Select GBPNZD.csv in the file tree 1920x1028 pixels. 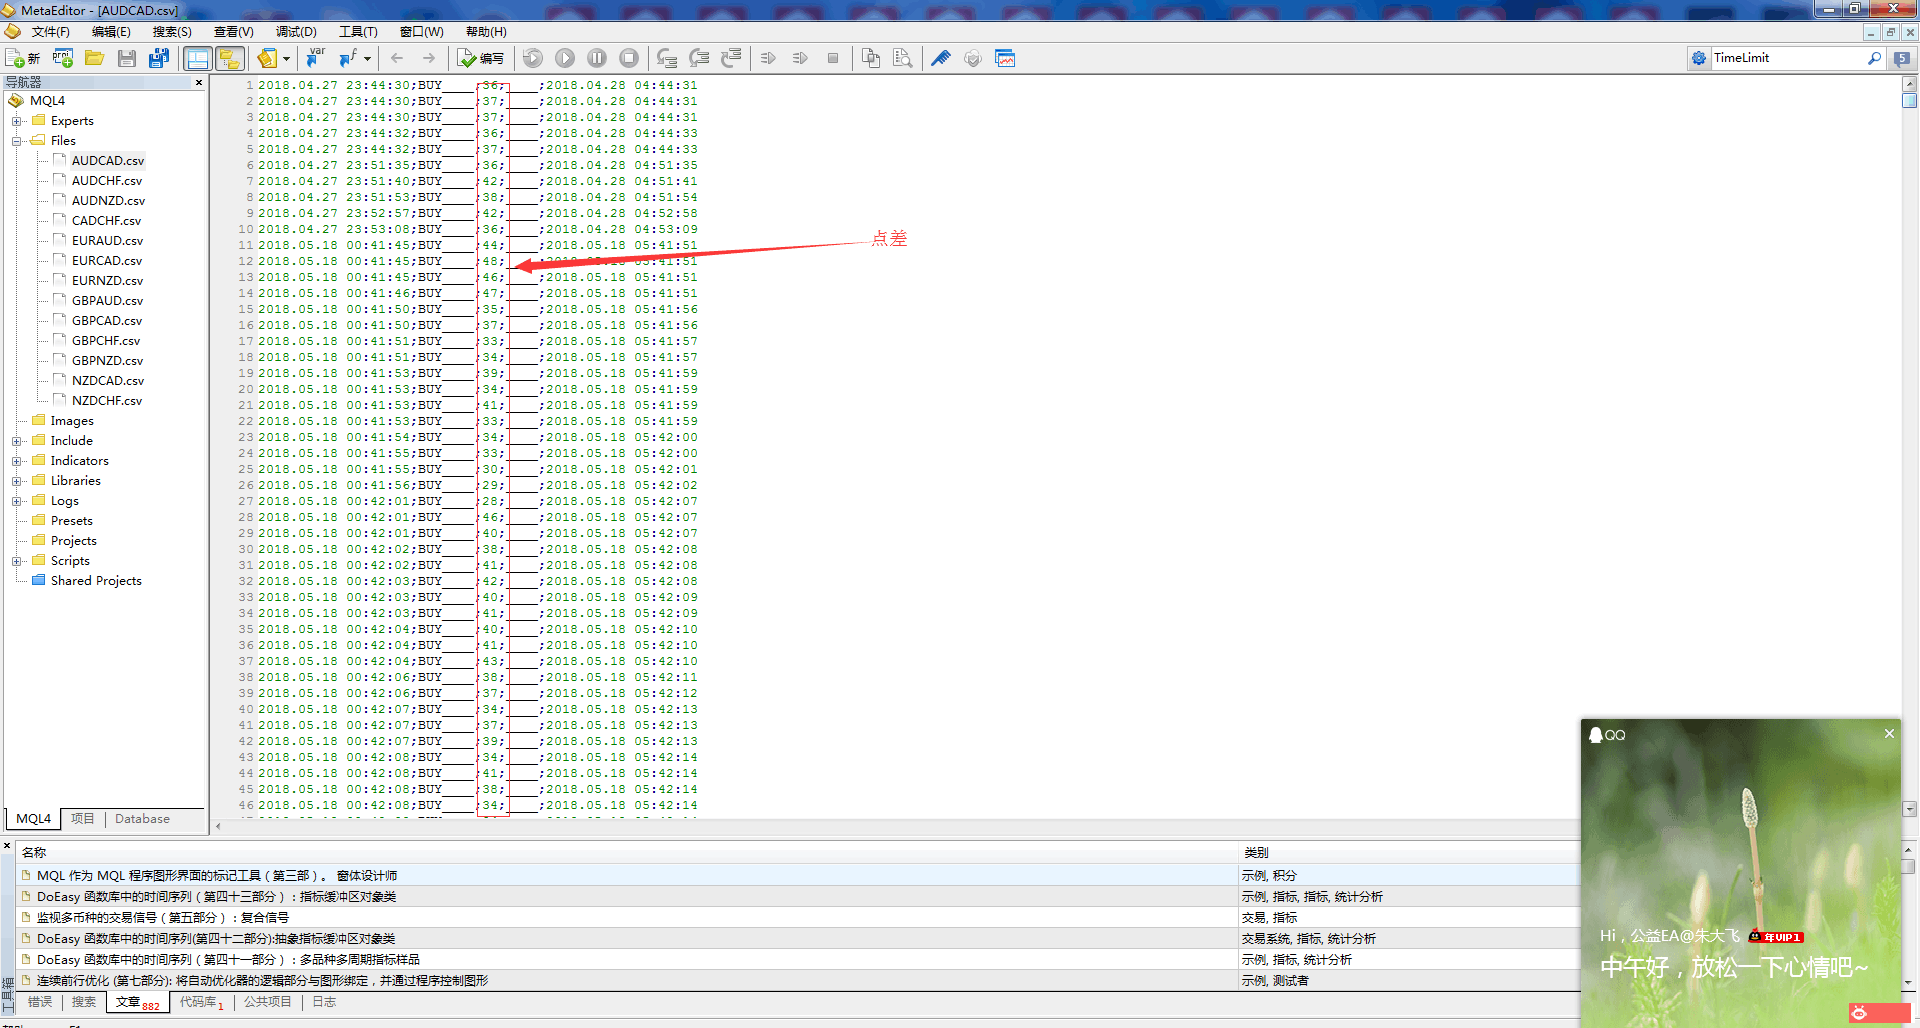click(107, 361)
